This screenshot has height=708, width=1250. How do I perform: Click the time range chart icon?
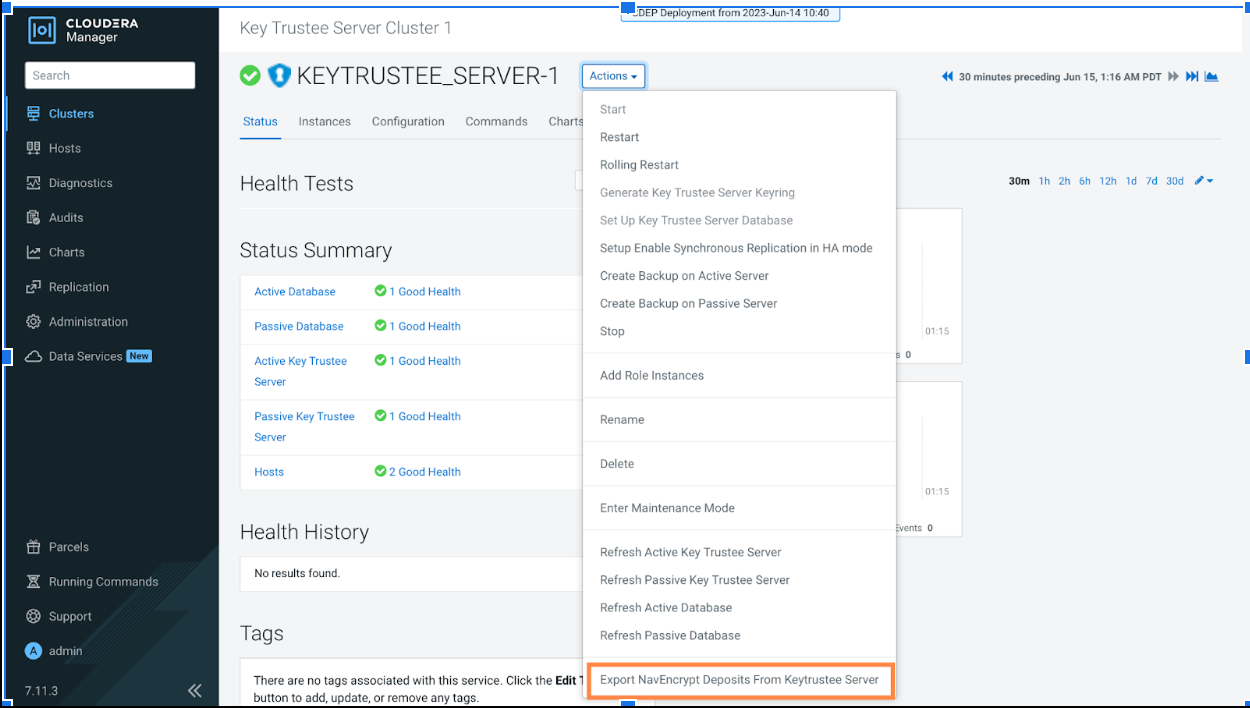click(x=1211, y=77)
